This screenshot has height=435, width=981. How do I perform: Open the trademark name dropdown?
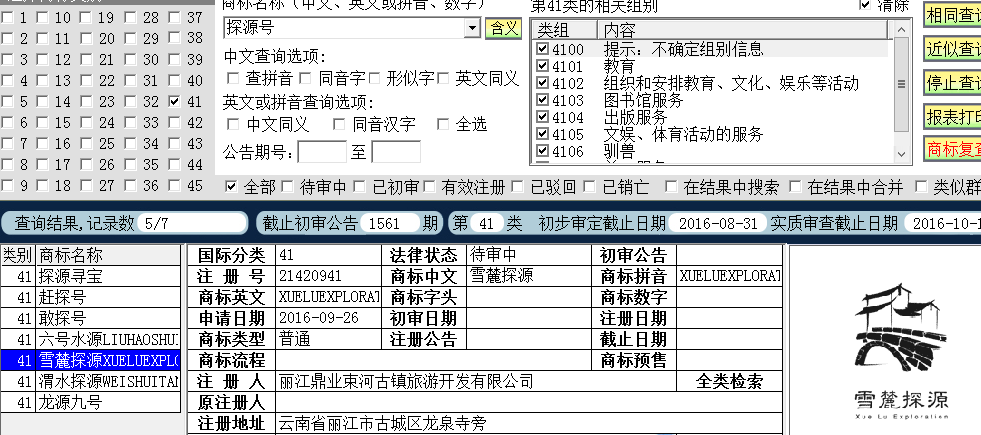click(472, 28)
